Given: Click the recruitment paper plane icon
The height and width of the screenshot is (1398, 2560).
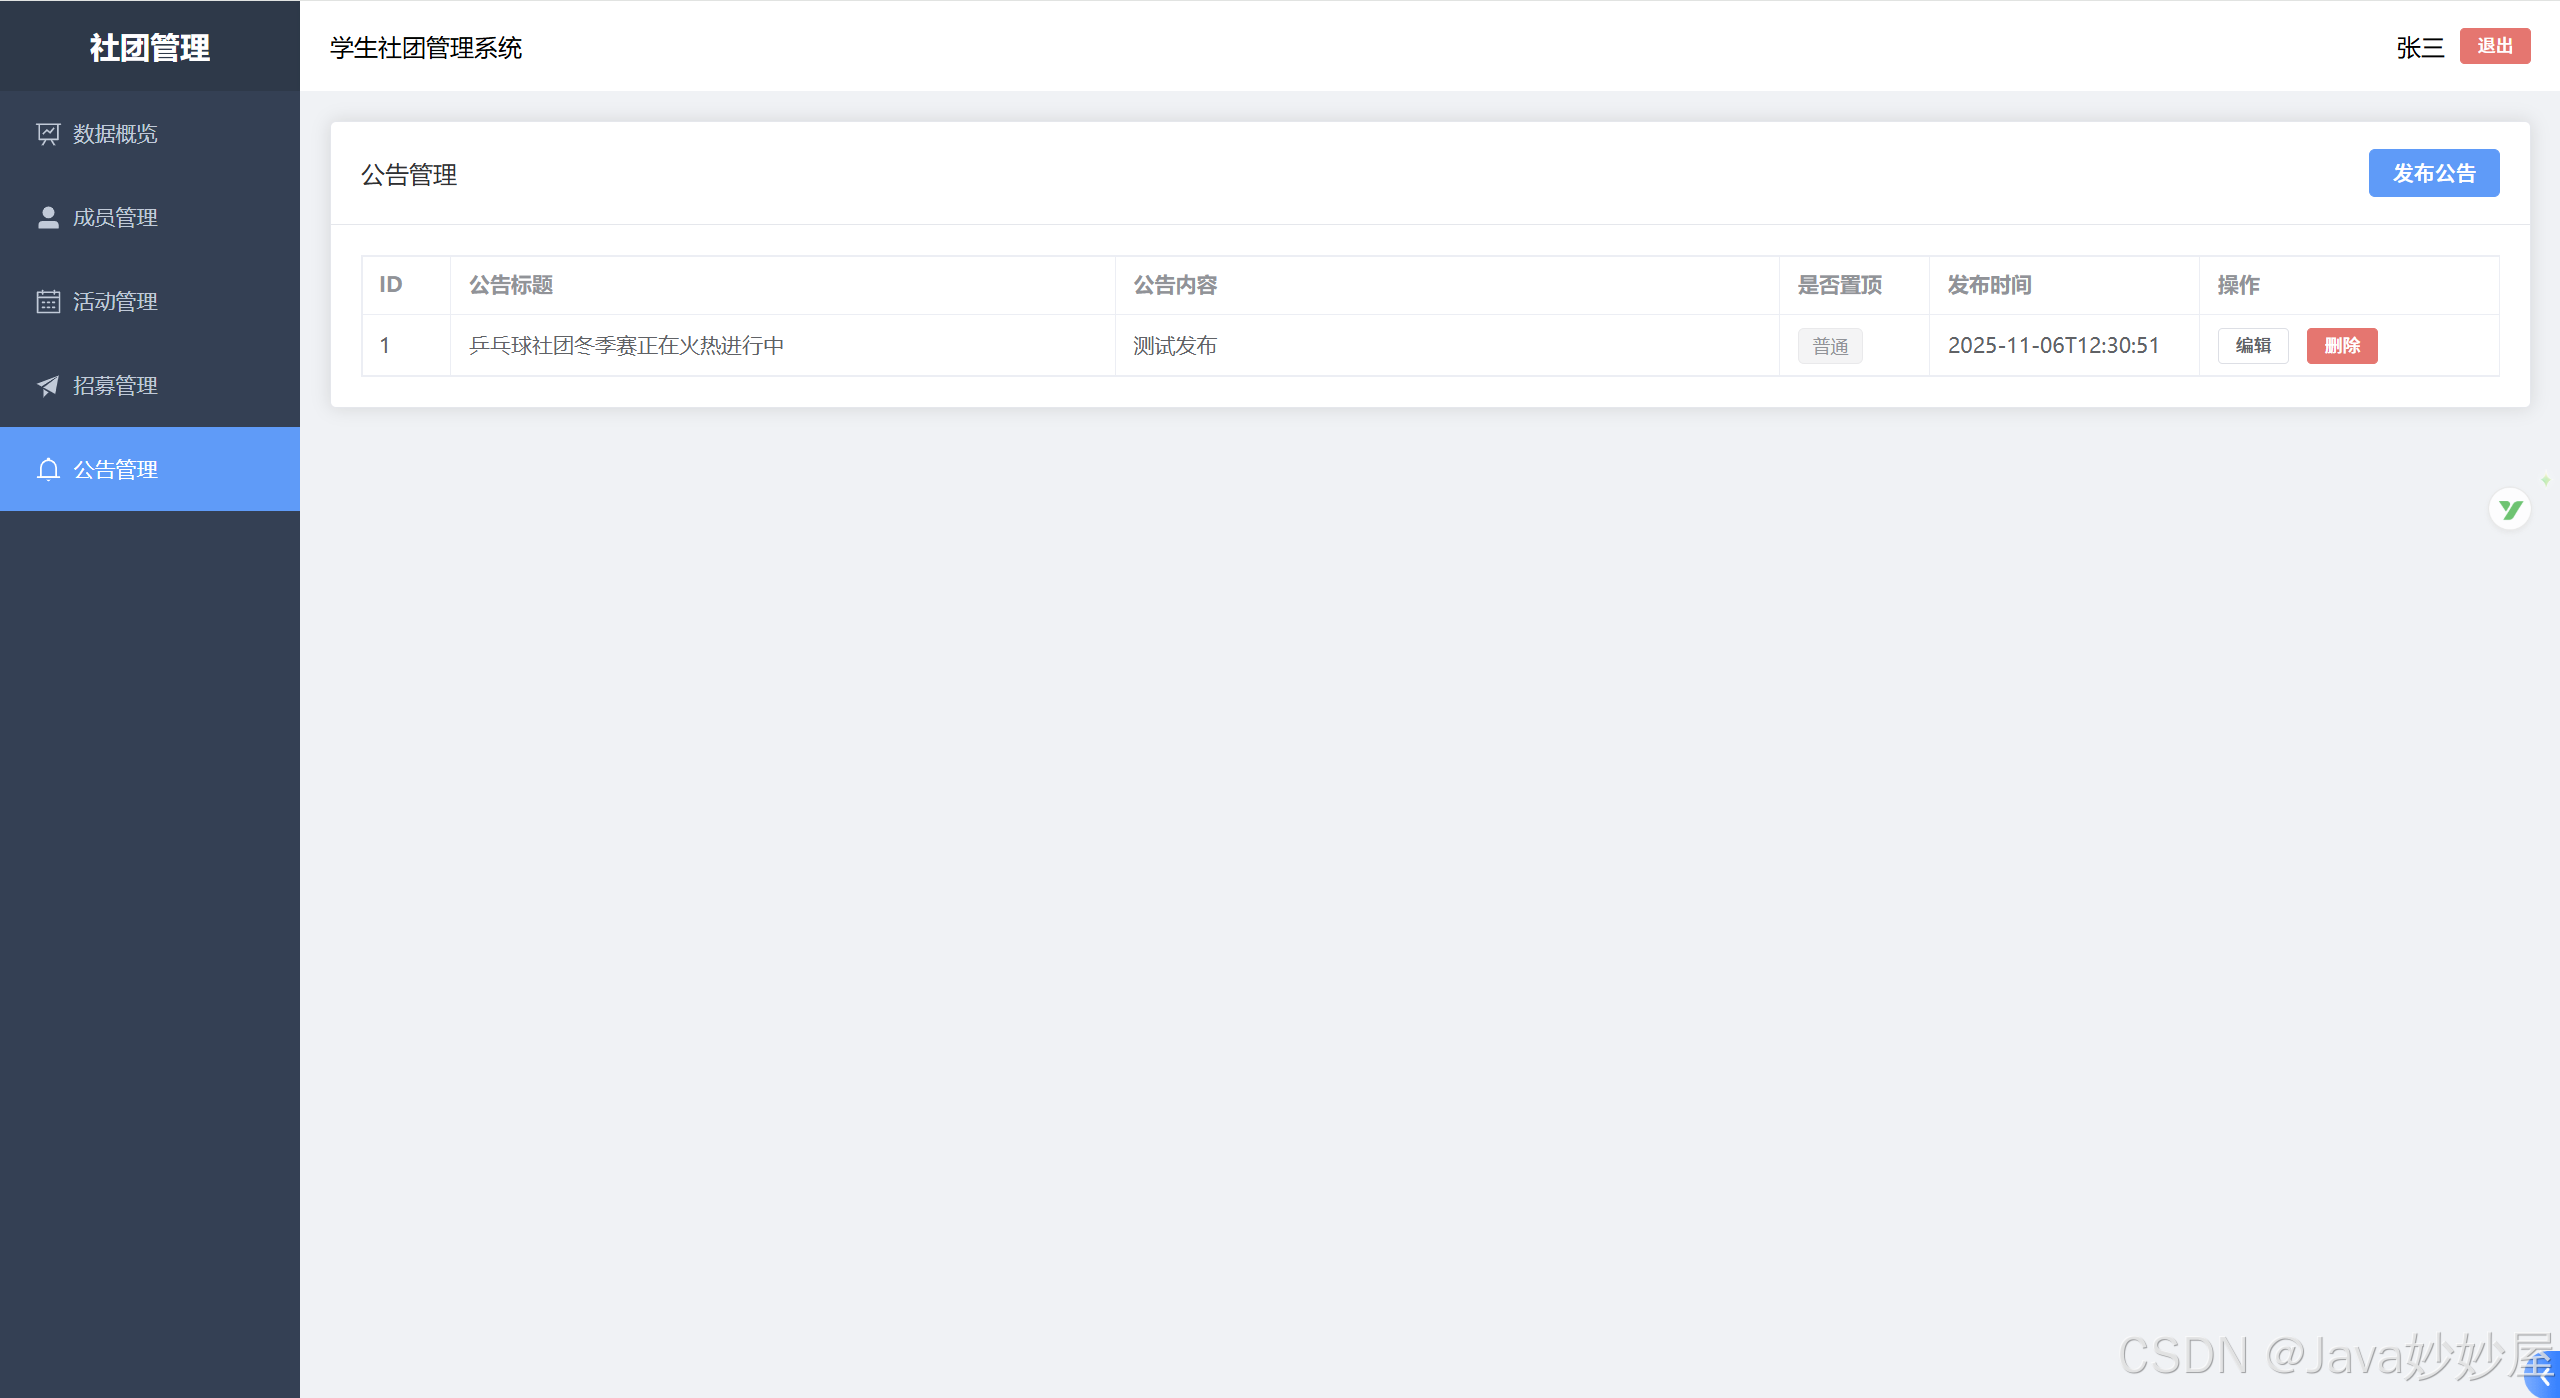Looking at the screenshot, I should 48,386.
